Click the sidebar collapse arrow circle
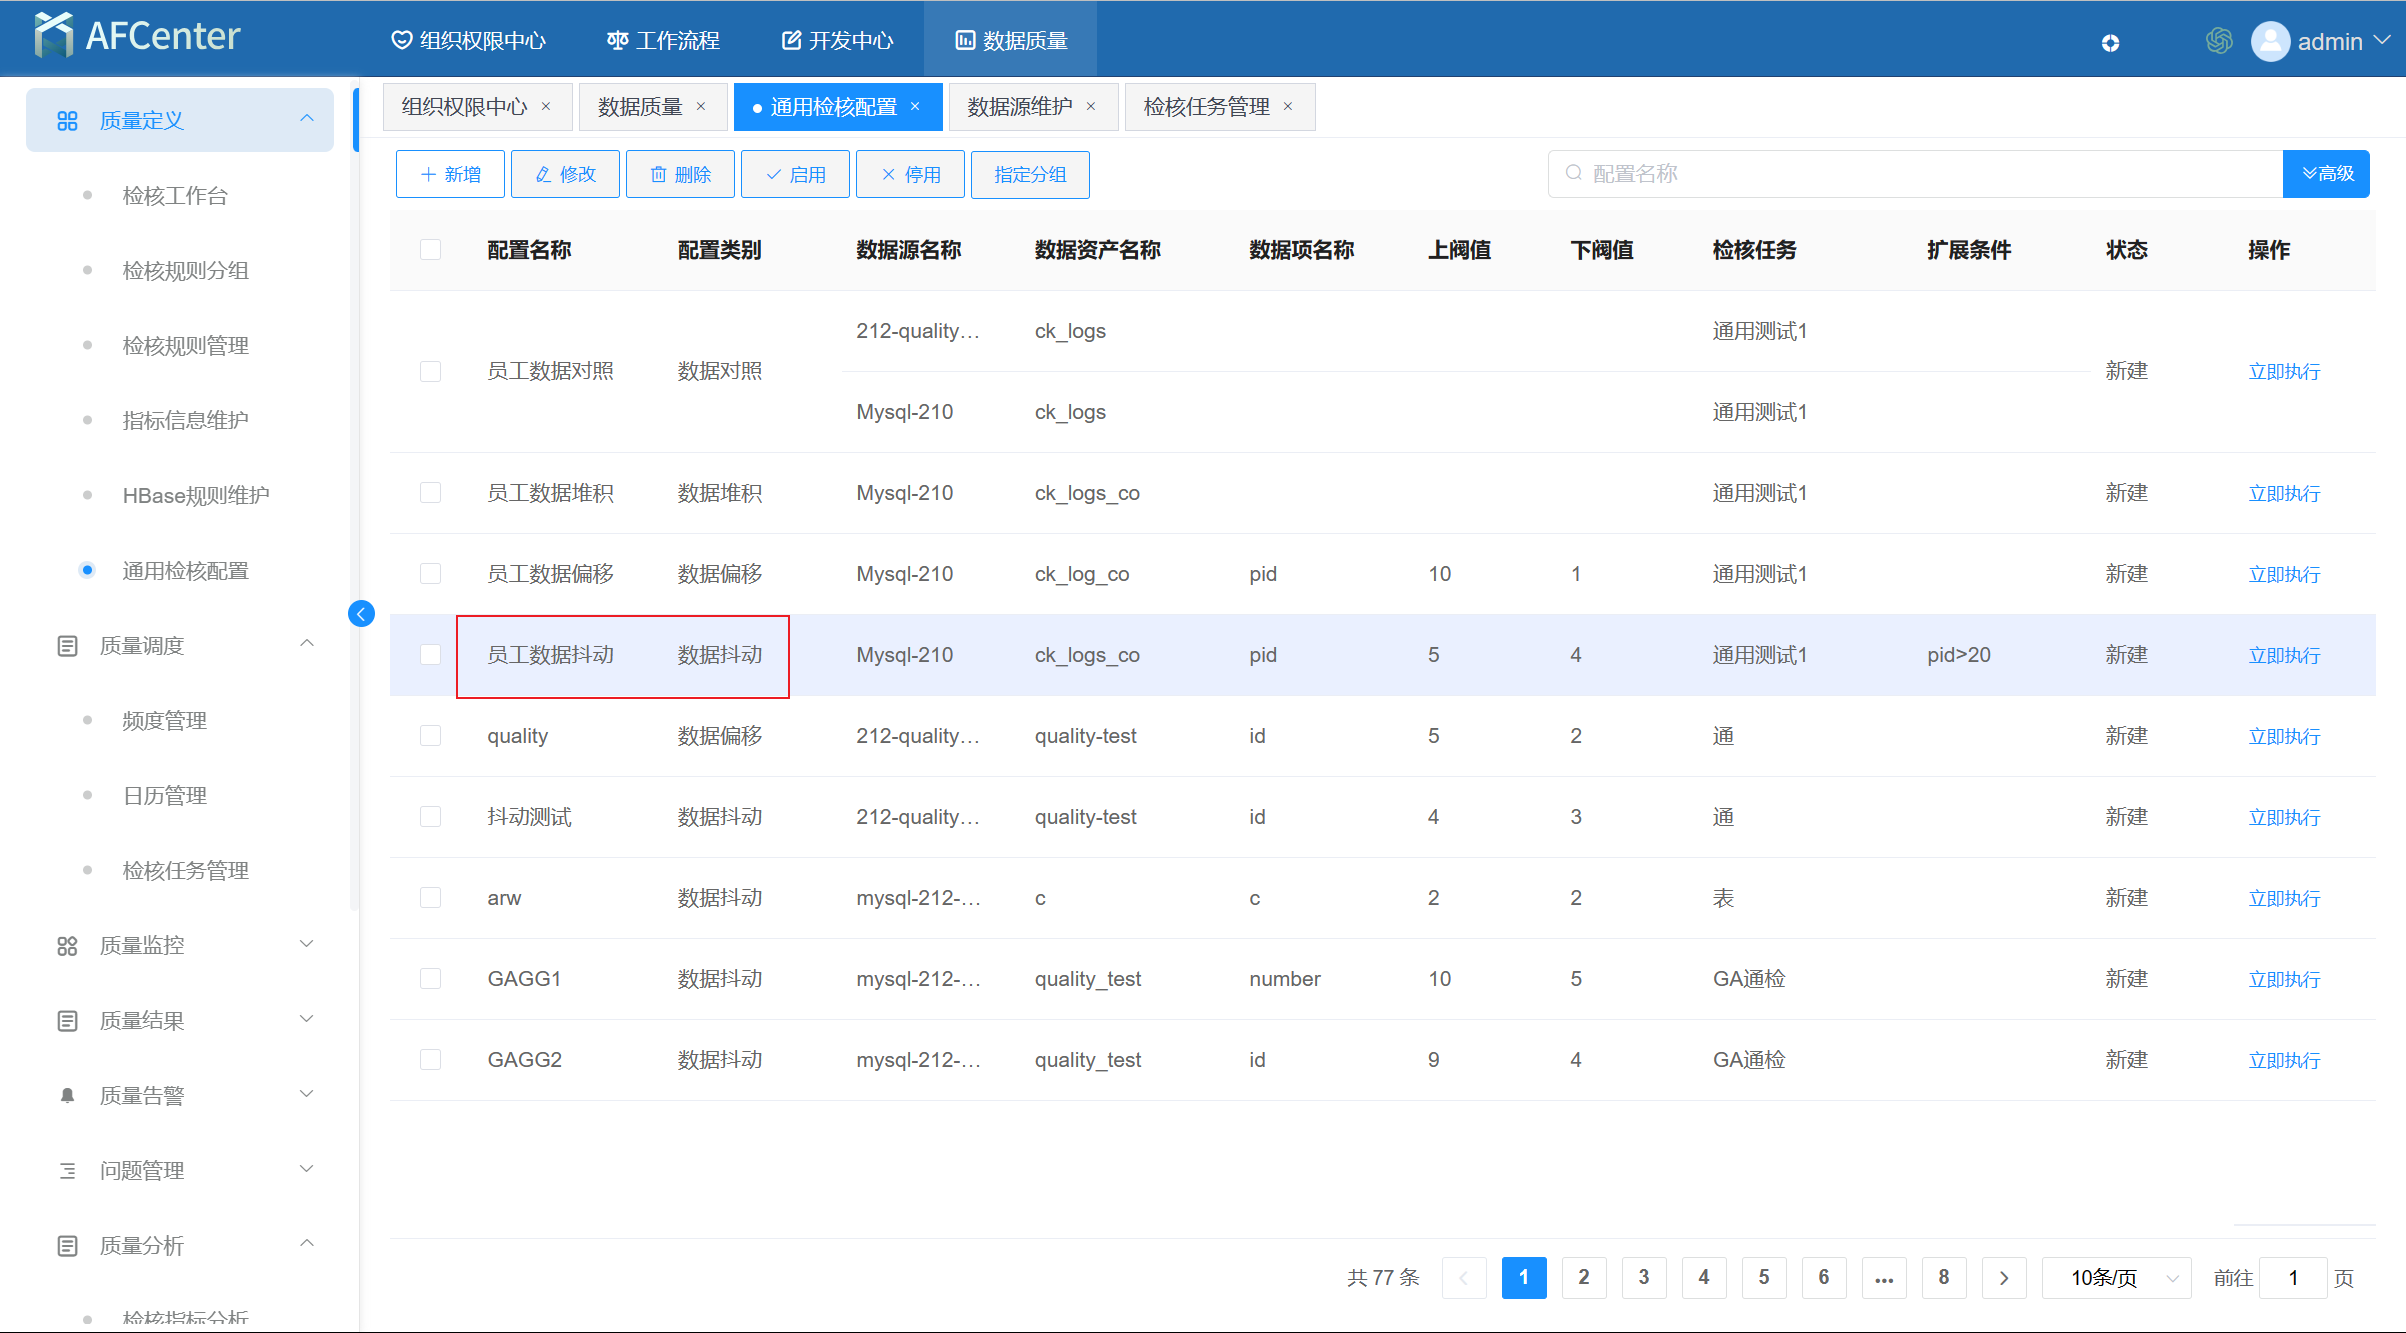 [x=361, y=614]
